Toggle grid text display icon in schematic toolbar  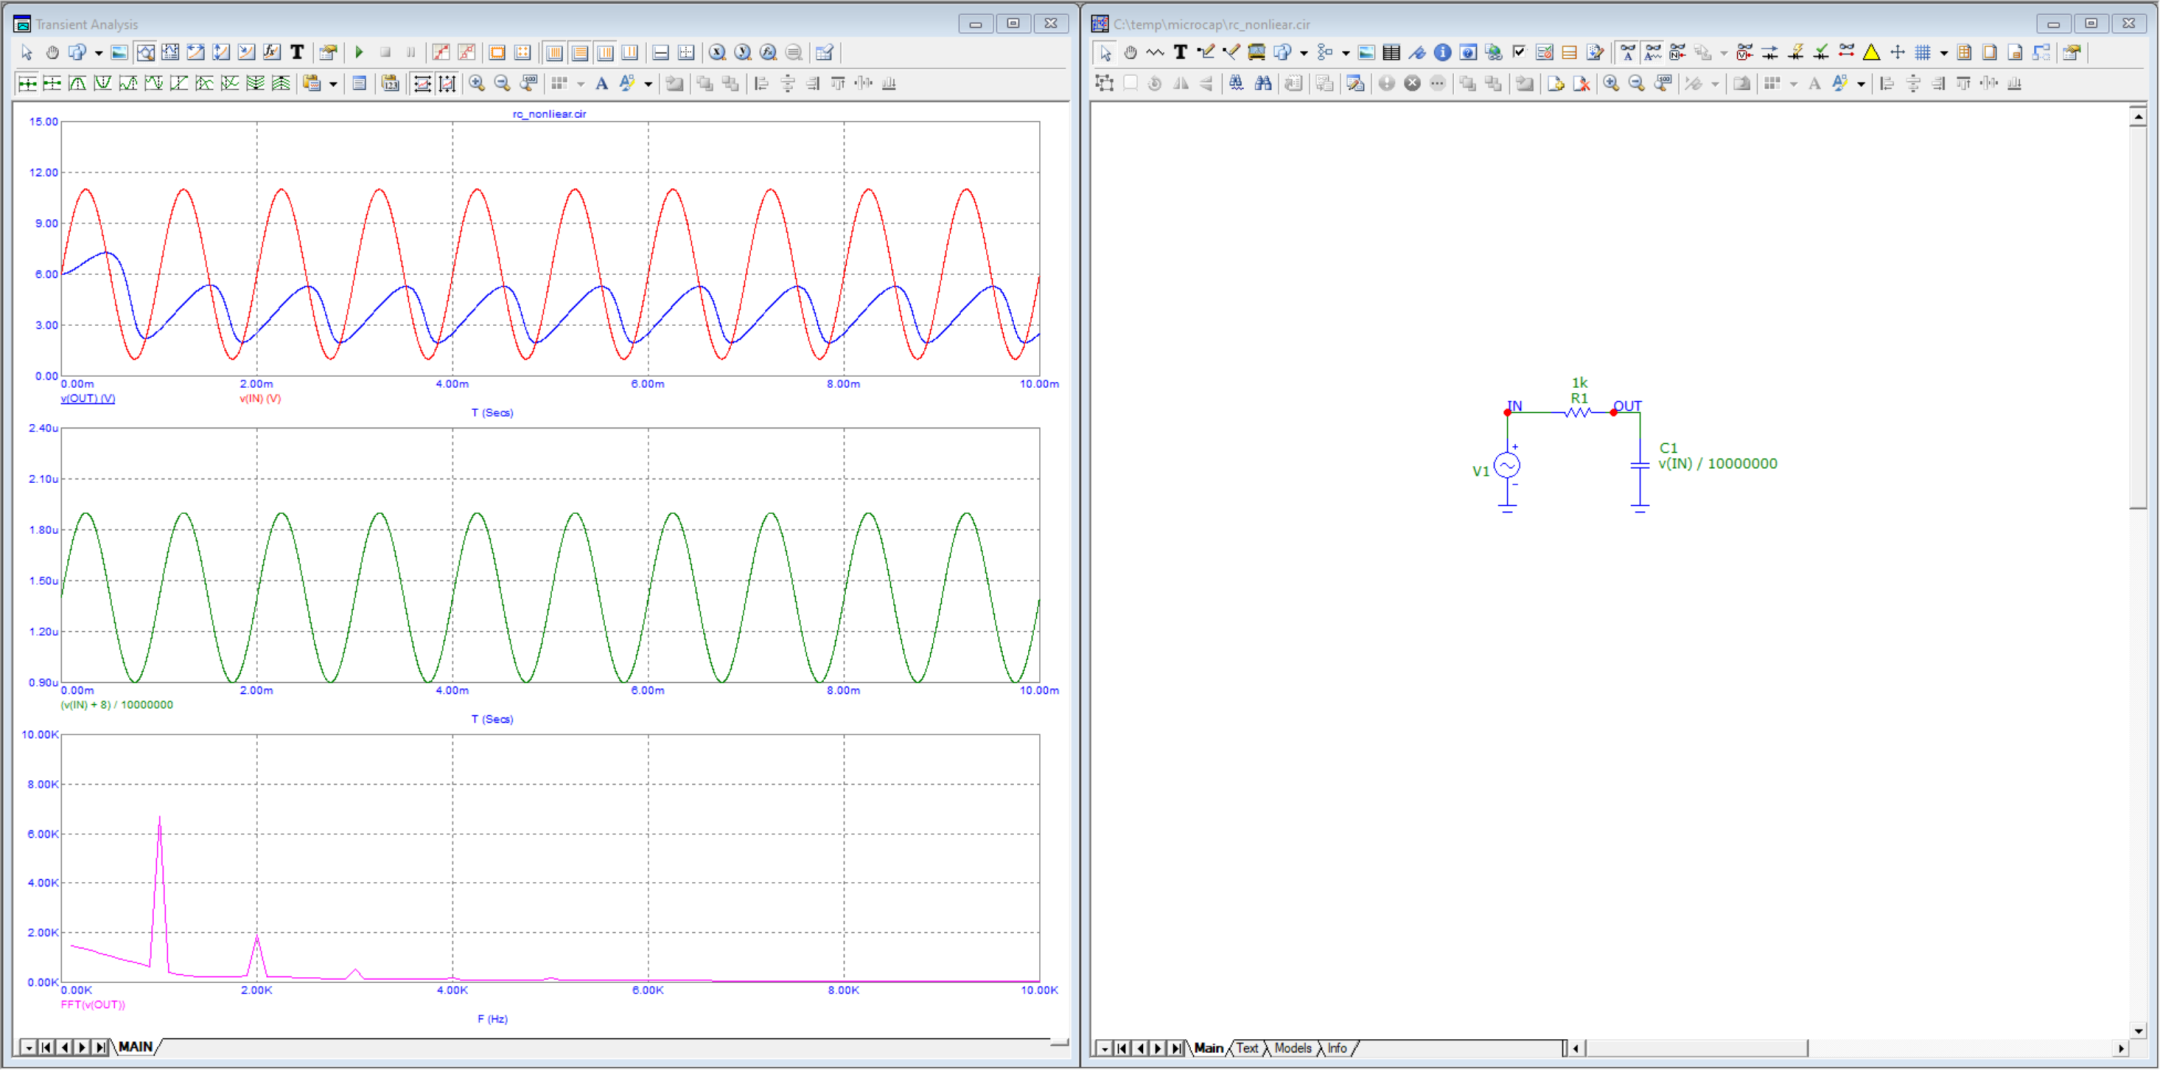point(1627,52)
